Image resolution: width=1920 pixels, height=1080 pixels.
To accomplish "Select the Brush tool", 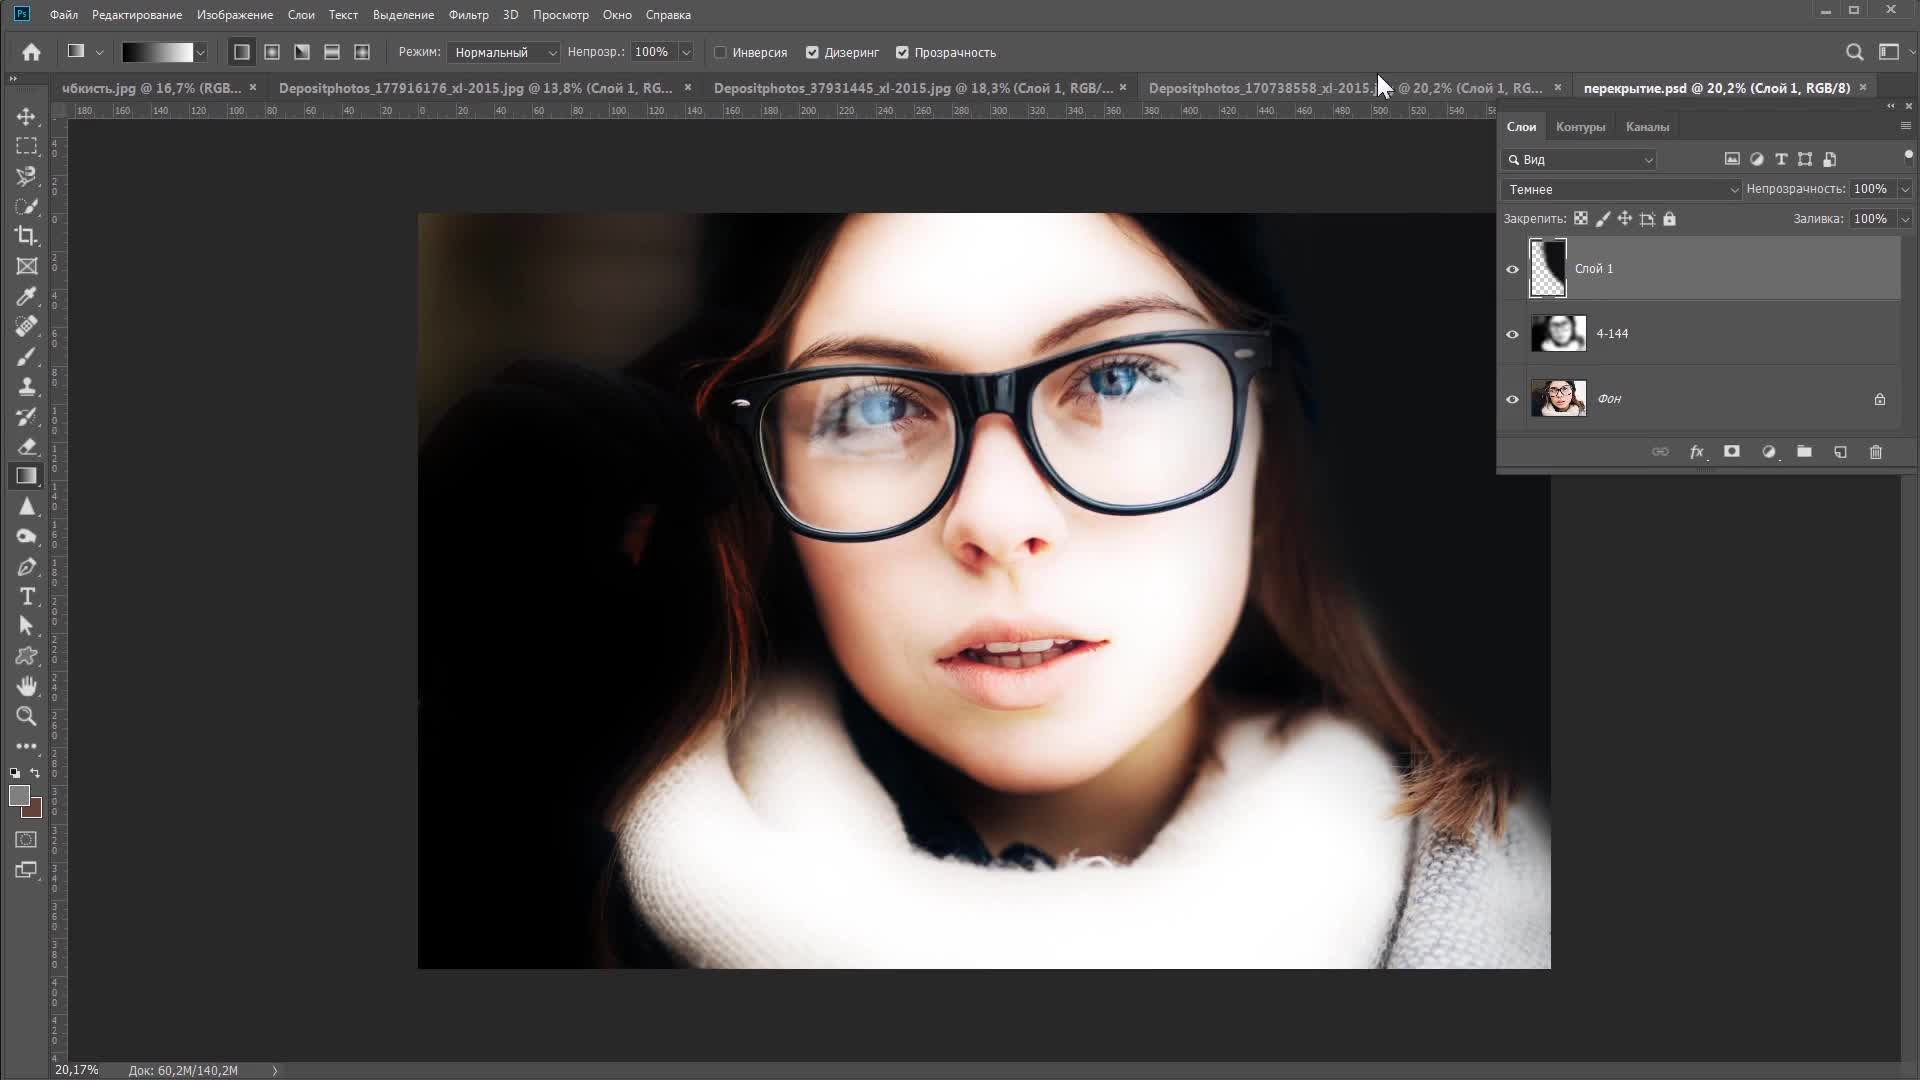I will tap(27, 356).
